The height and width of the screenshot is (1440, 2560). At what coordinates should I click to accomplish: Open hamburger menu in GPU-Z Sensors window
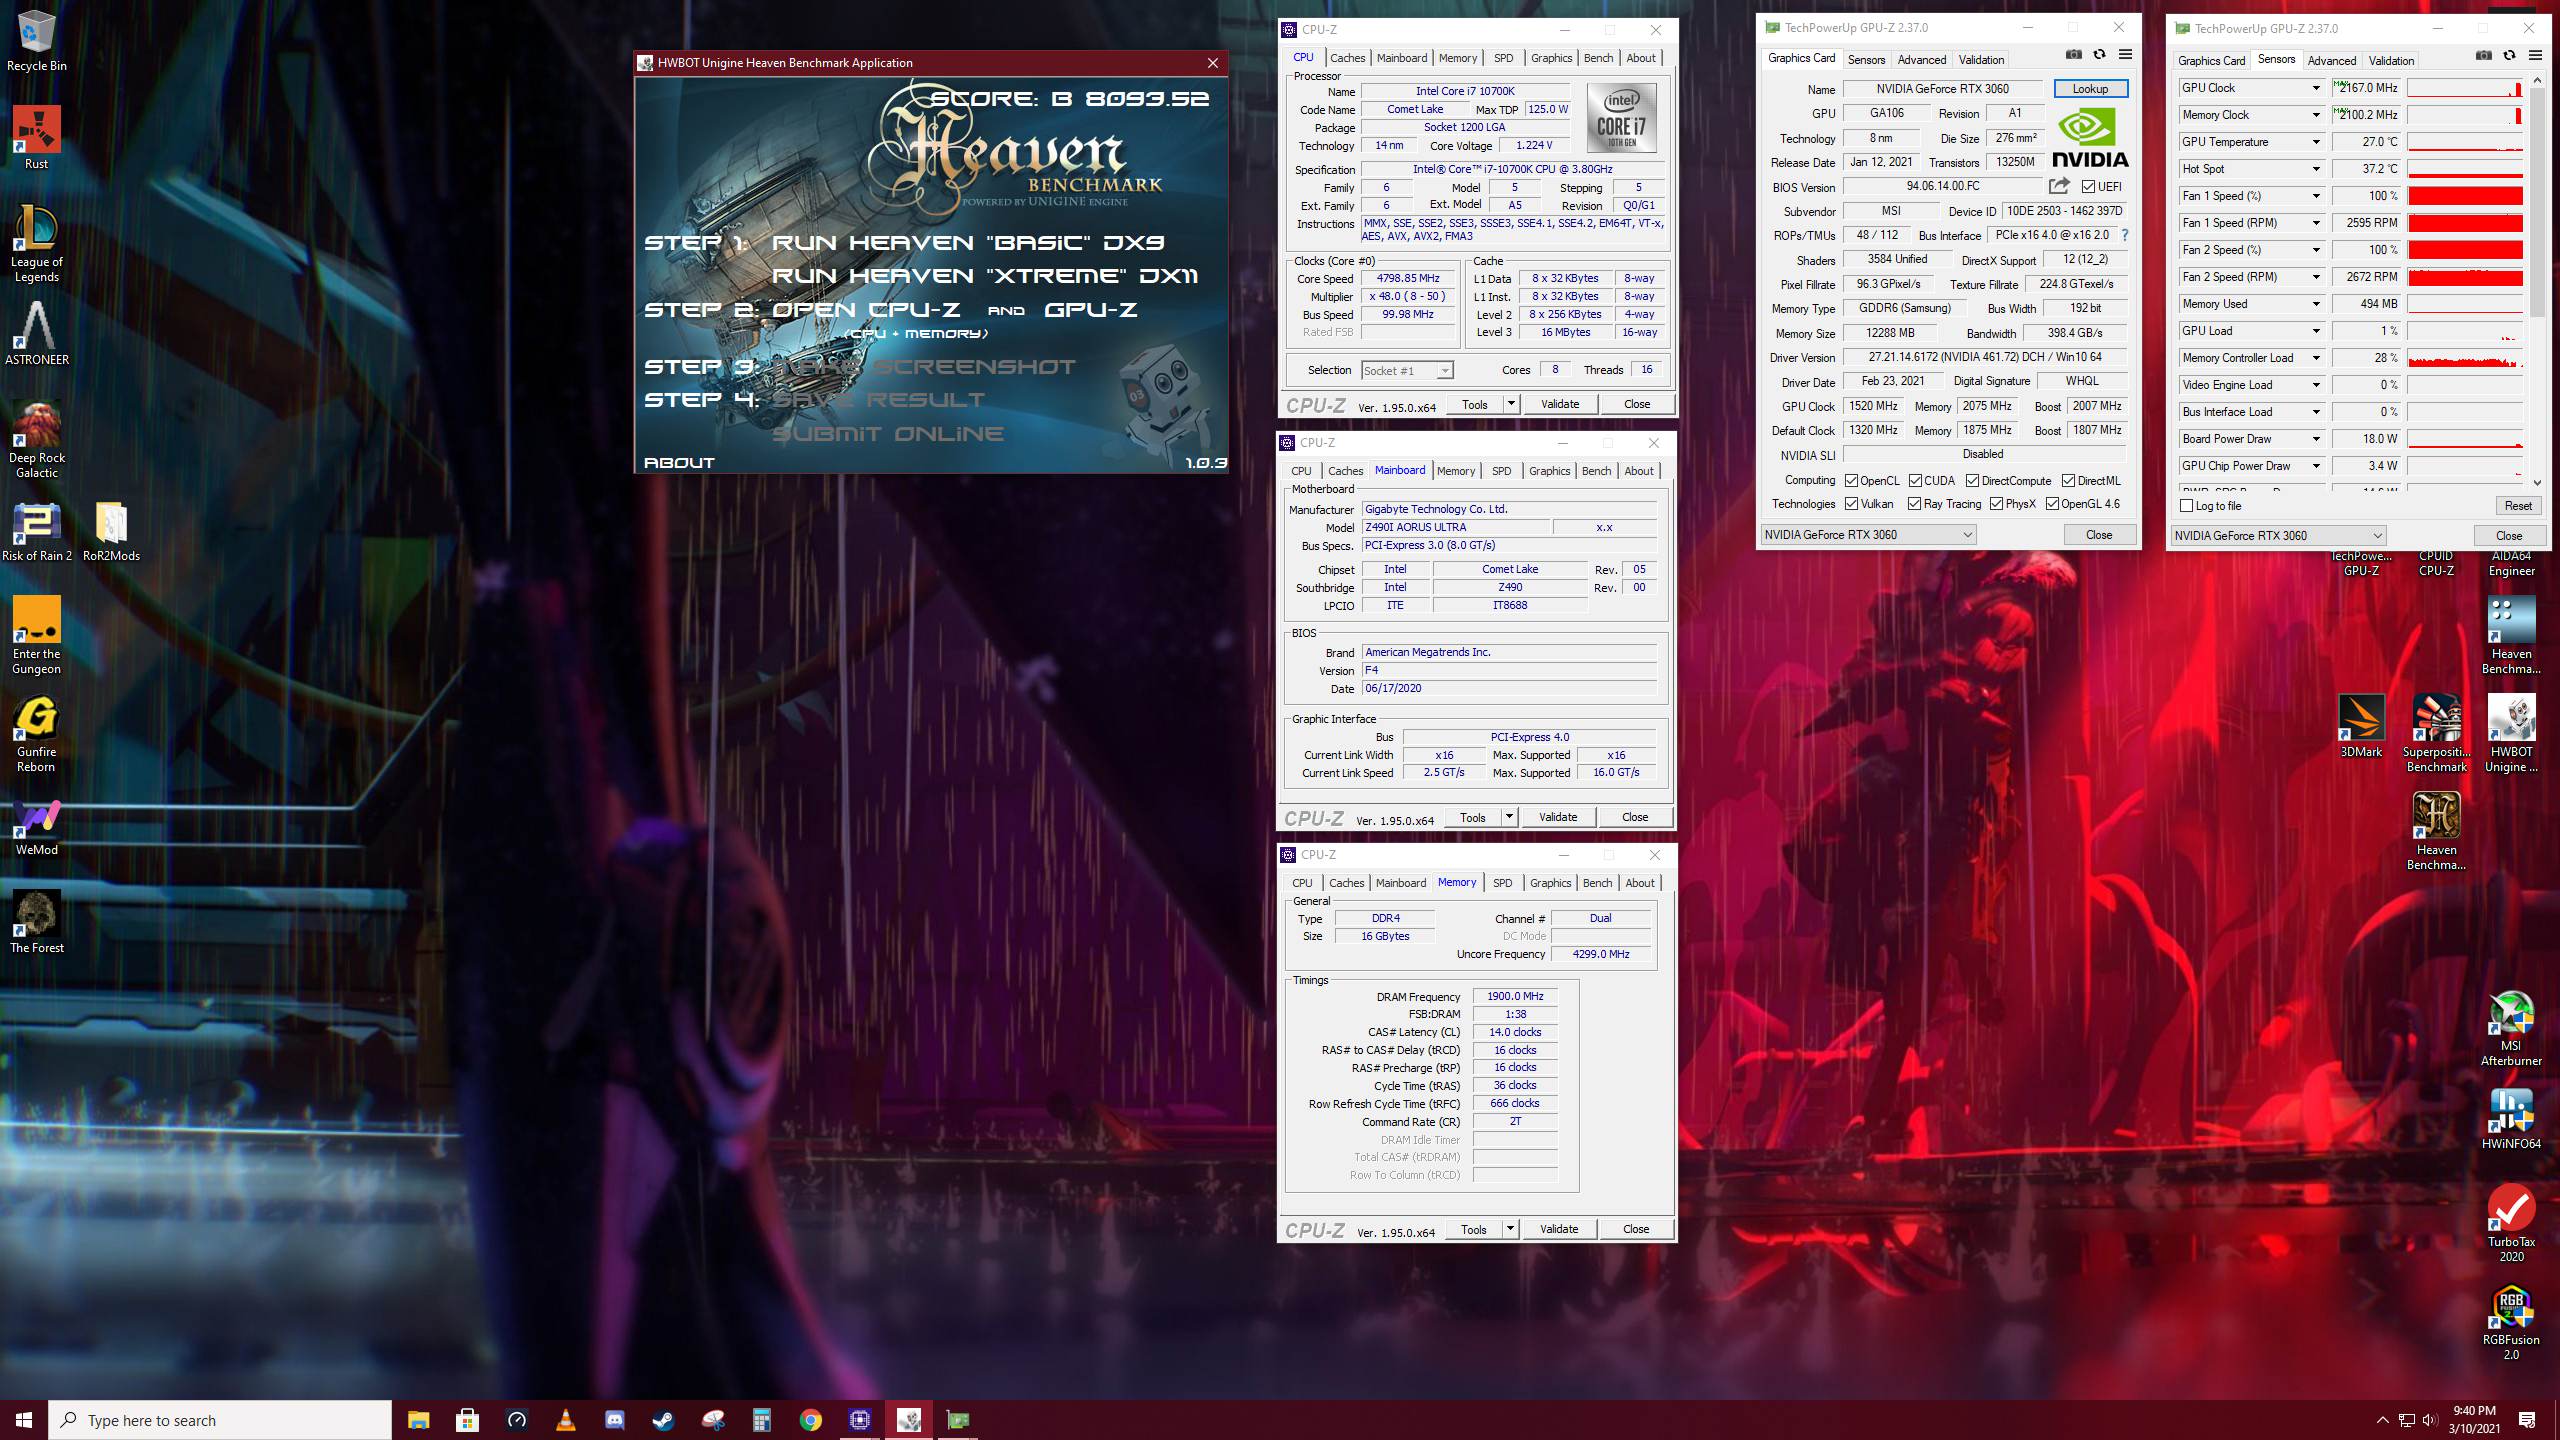tap(2535, 55)
